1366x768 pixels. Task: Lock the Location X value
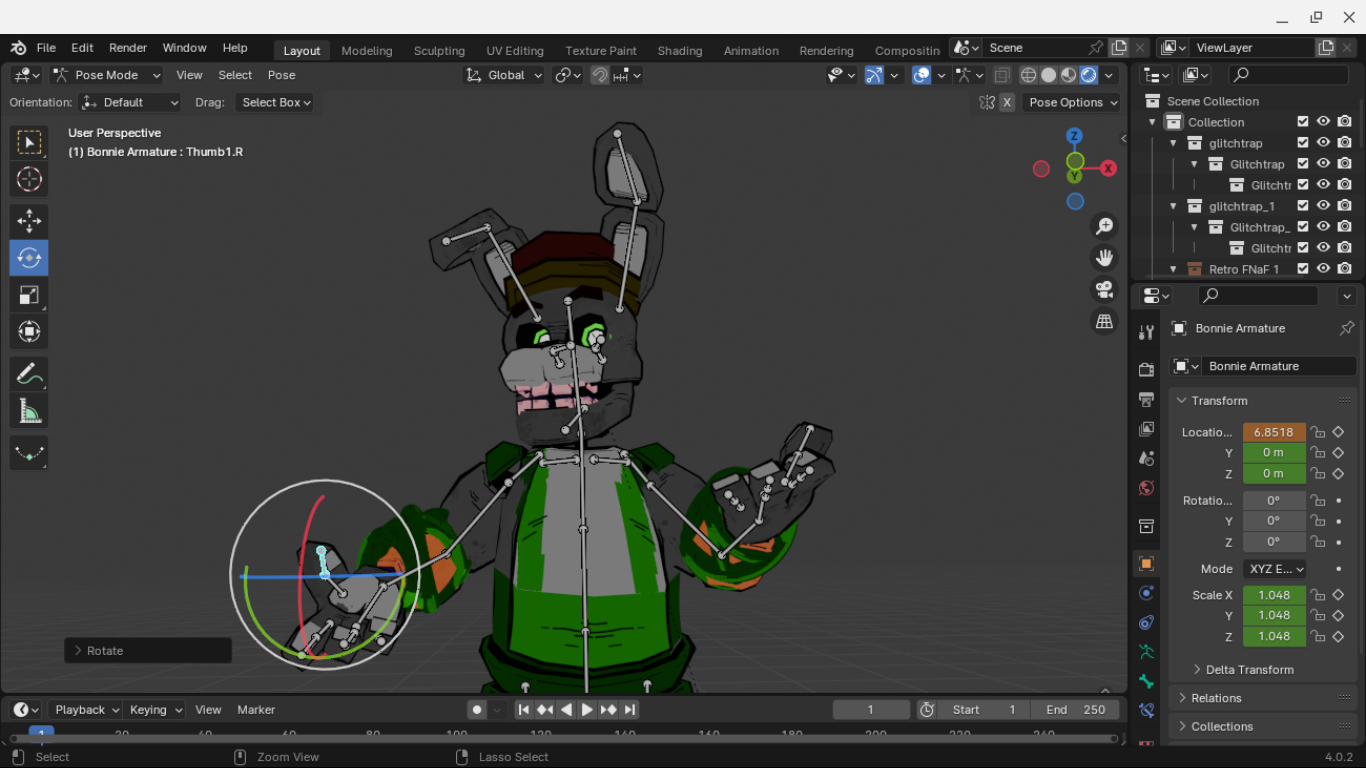(x=1318, y=433)
